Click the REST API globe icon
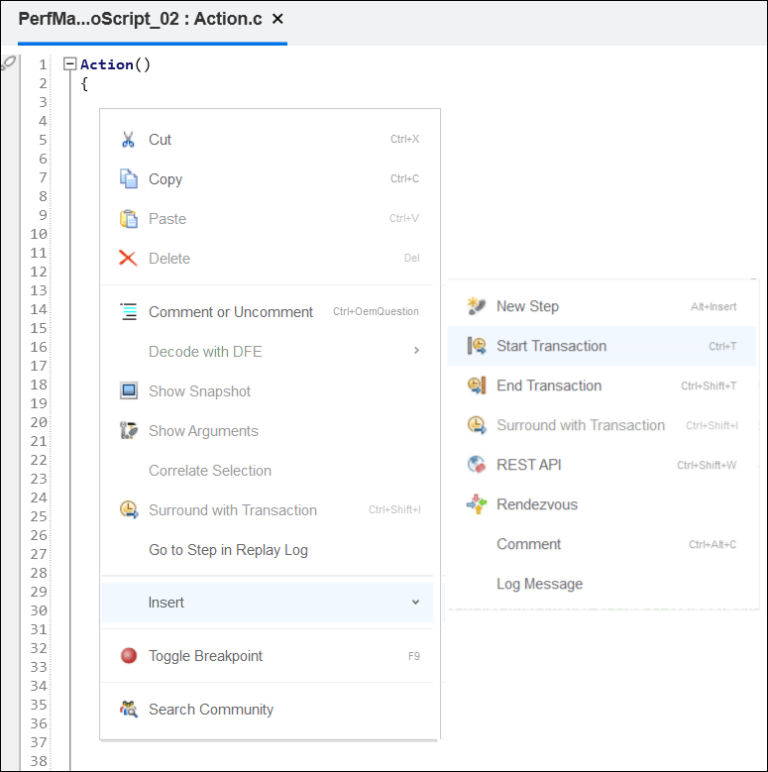This screenshot has height=772, width=768. coord(476,465)
